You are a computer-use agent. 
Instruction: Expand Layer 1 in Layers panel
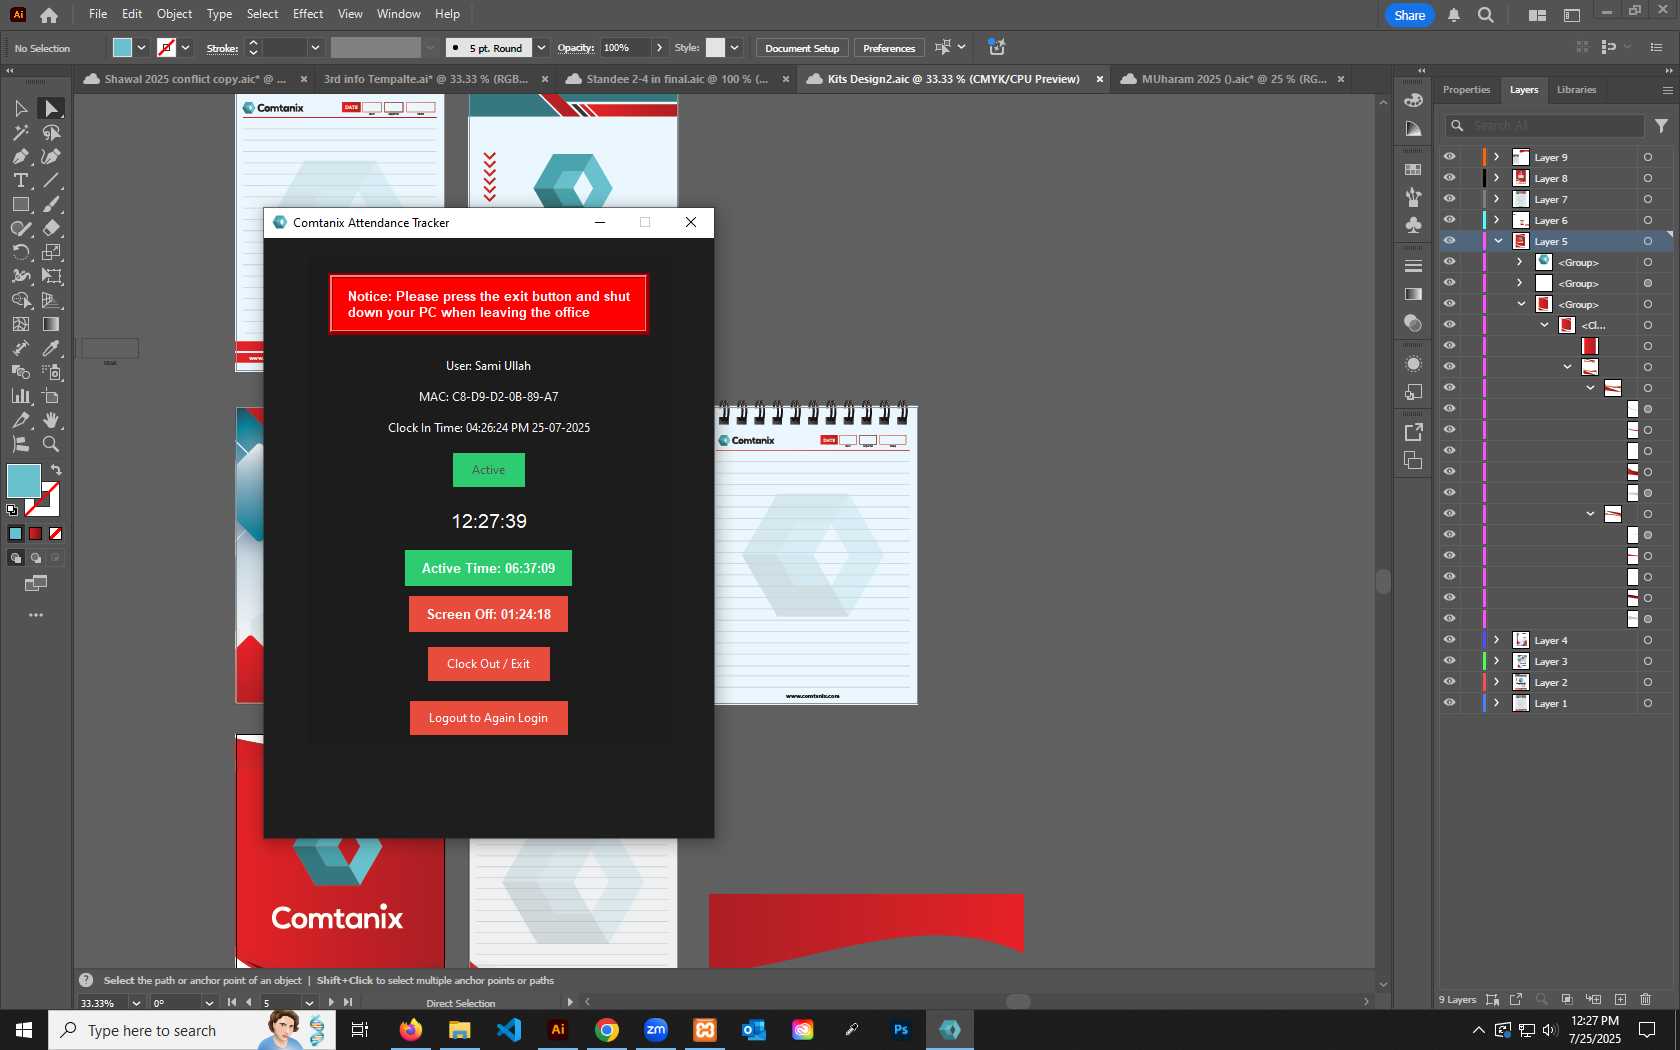point(1497,703)
